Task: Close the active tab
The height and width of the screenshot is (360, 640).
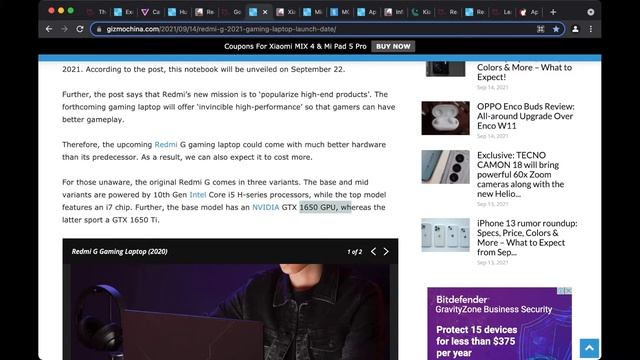Action: pyautogui.click(x=265, y=12)
